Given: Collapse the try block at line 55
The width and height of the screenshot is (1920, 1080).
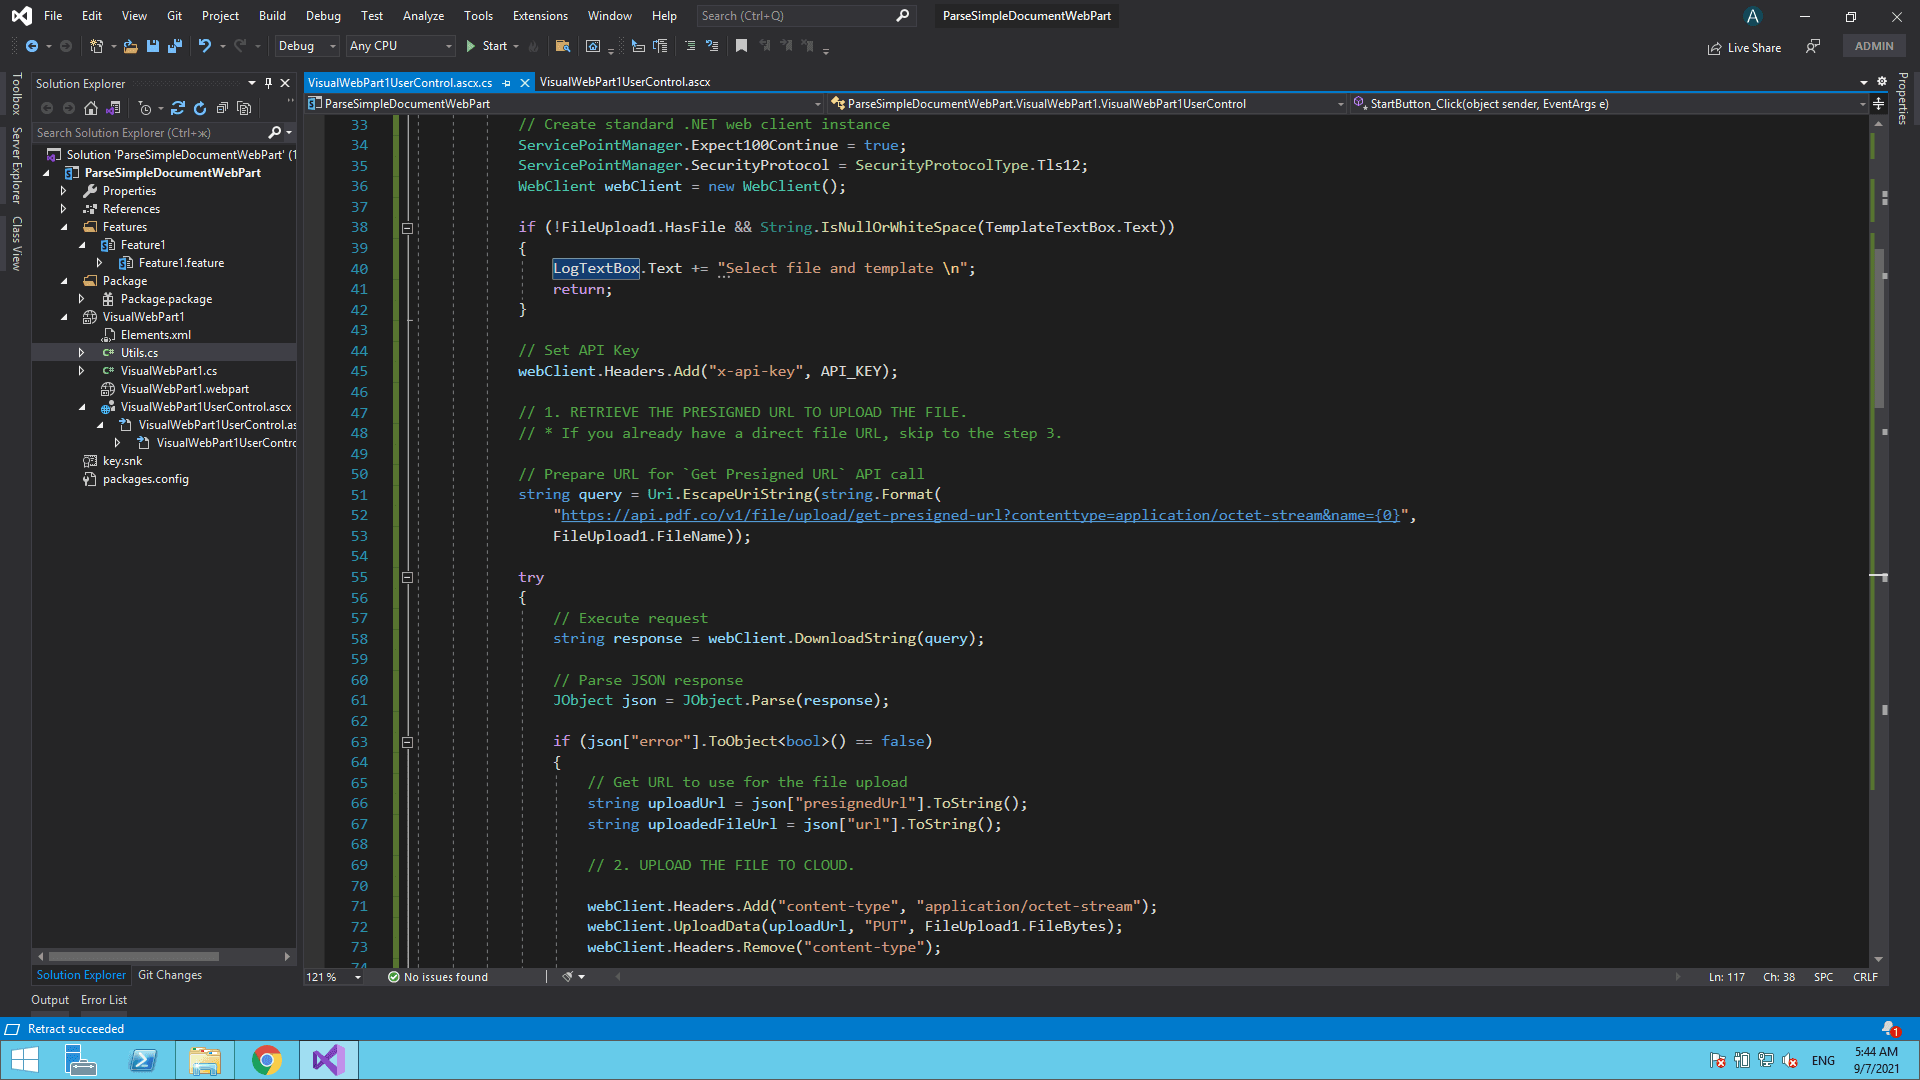Looking at the screenshot, I should coord(407,577).
